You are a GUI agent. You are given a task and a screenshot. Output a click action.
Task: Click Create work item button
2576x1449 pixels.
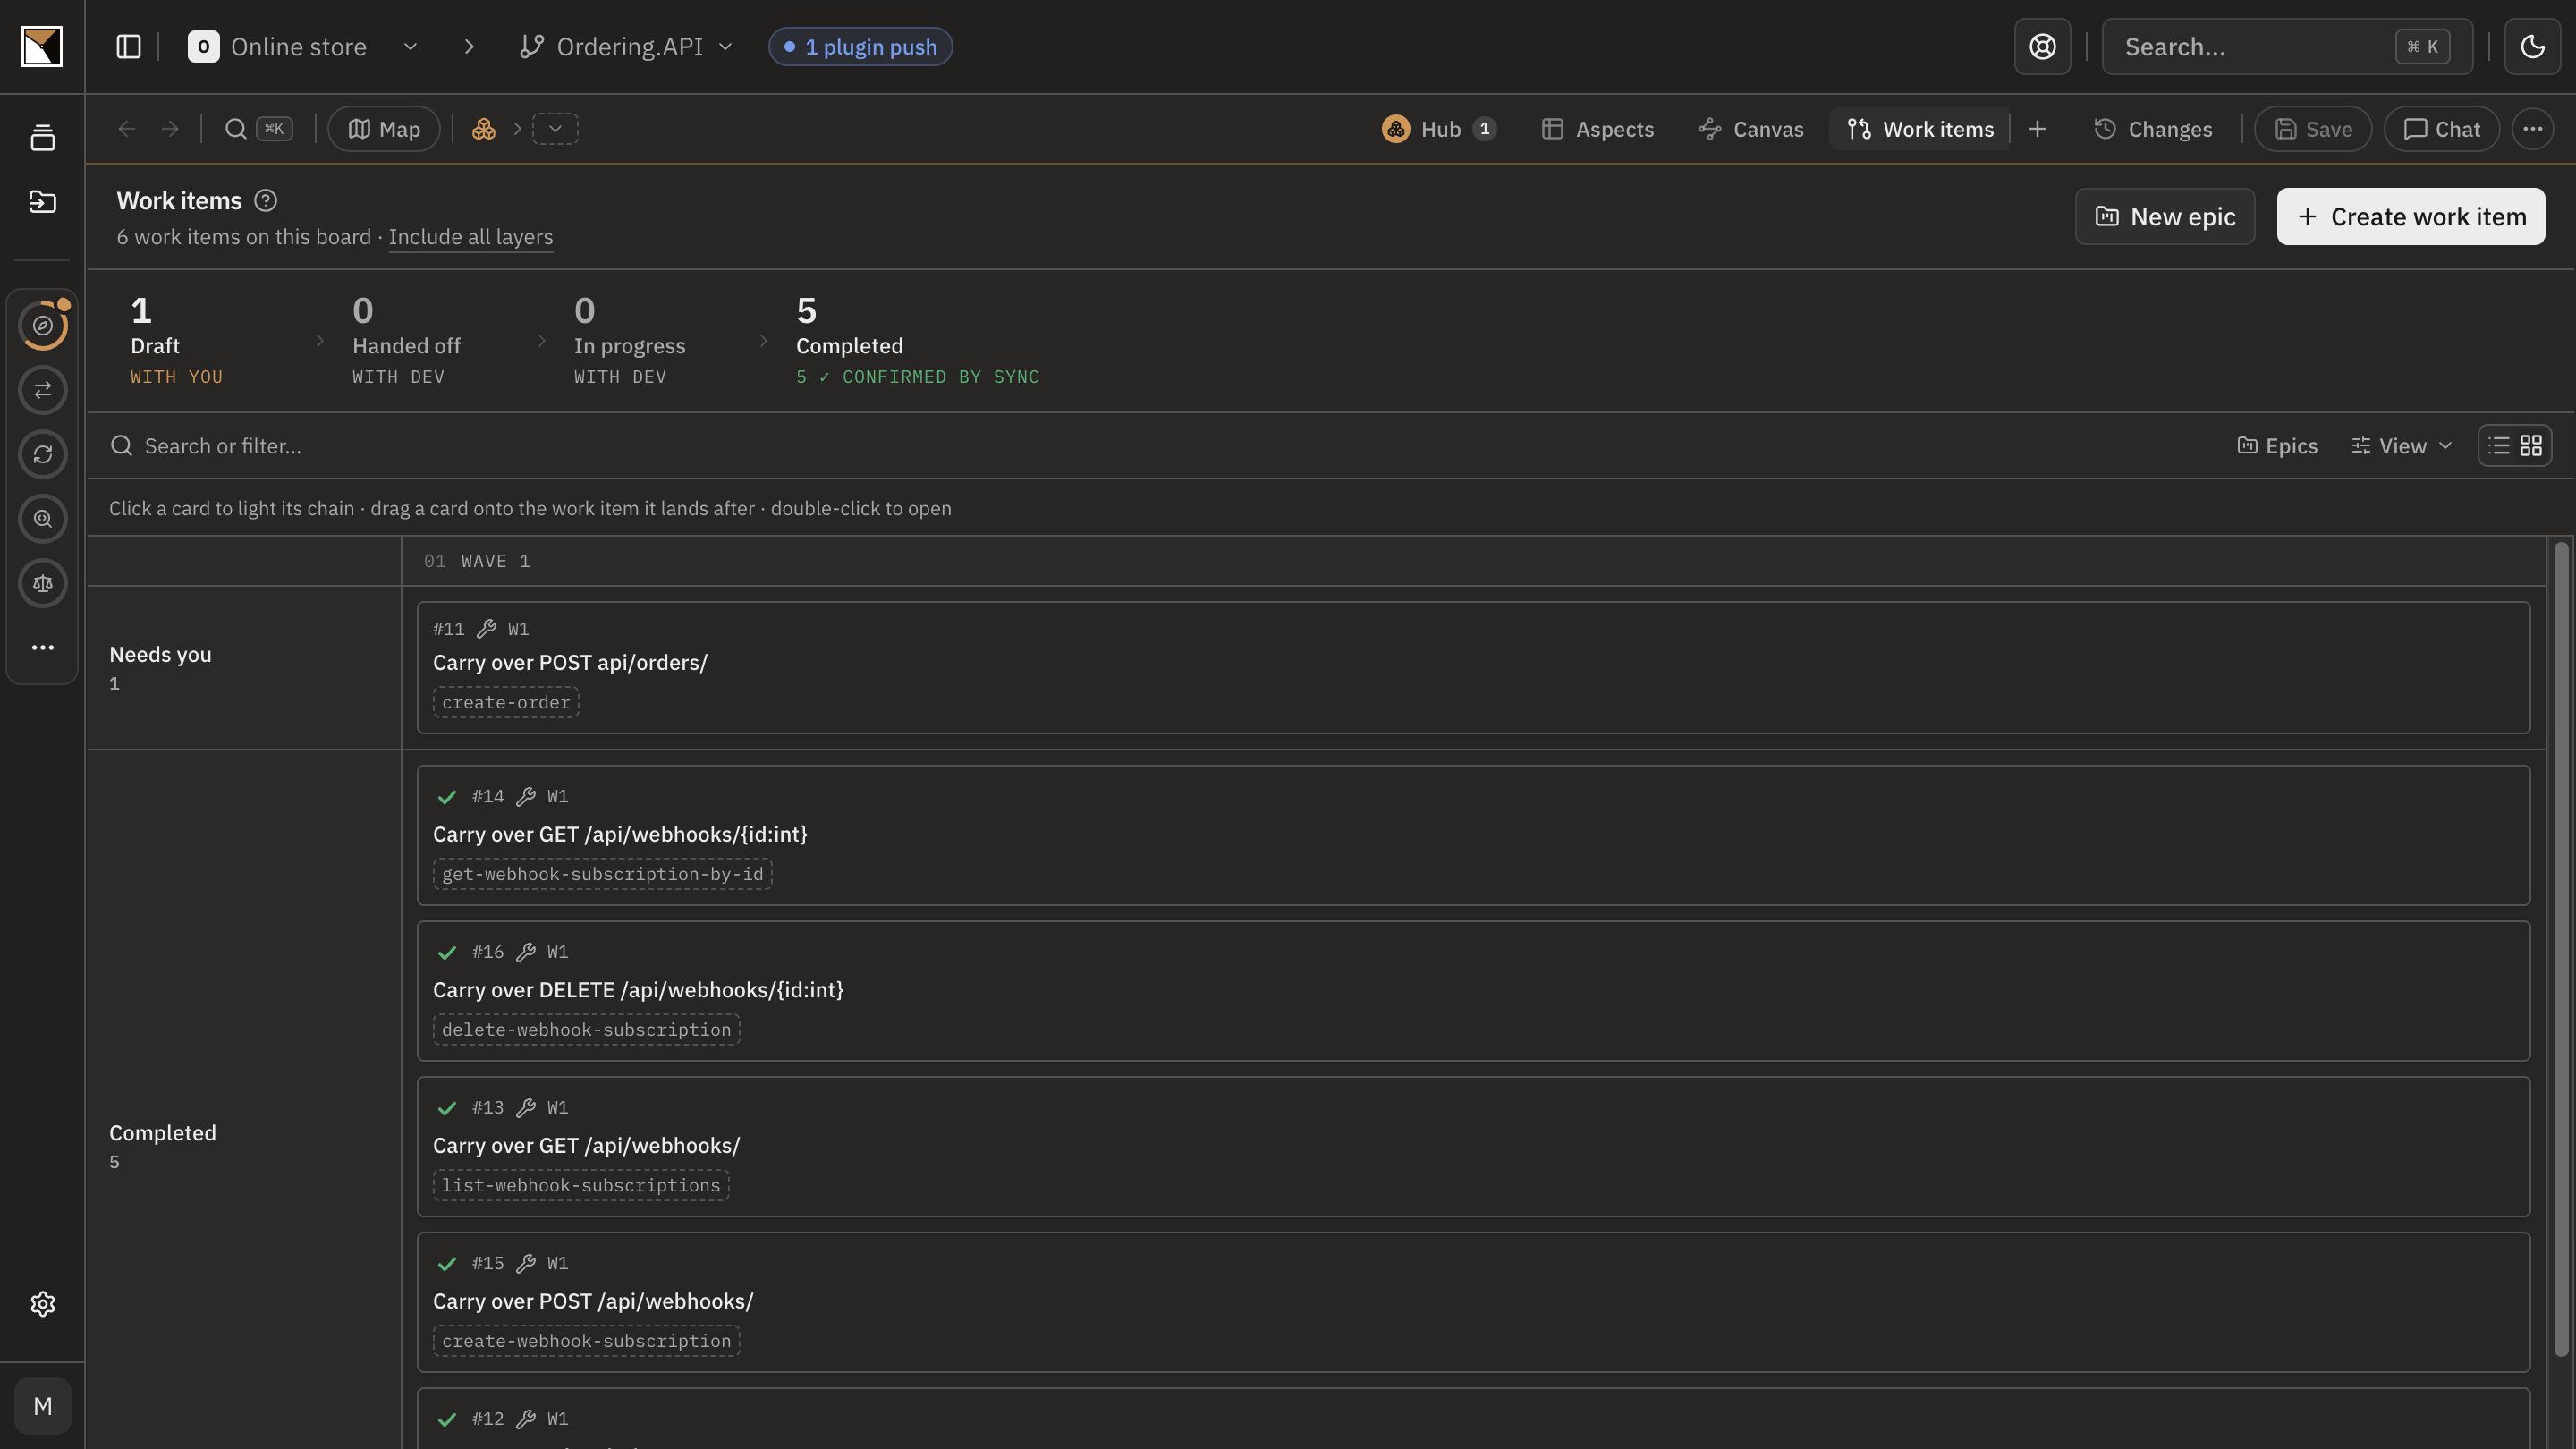2411,217
